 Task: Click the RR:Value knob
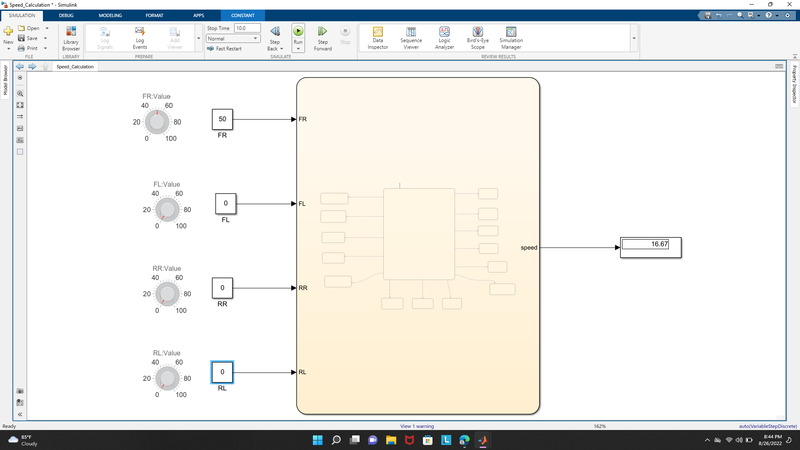pyautogui.click(x=167, y=294)
